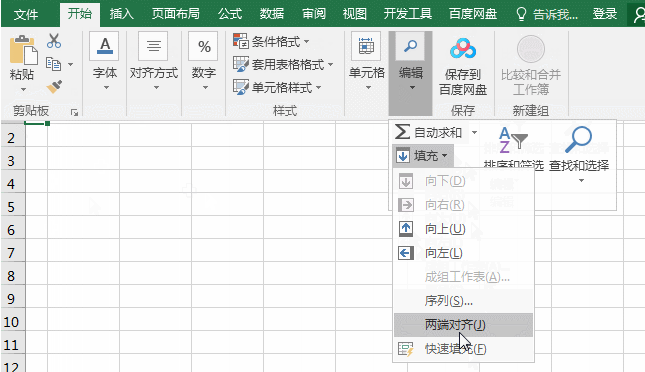Image resolution: width=645 pixels, height=372 pixels.
Task: Switch to the 百度网盘 tab
Action: click(473, 14)
